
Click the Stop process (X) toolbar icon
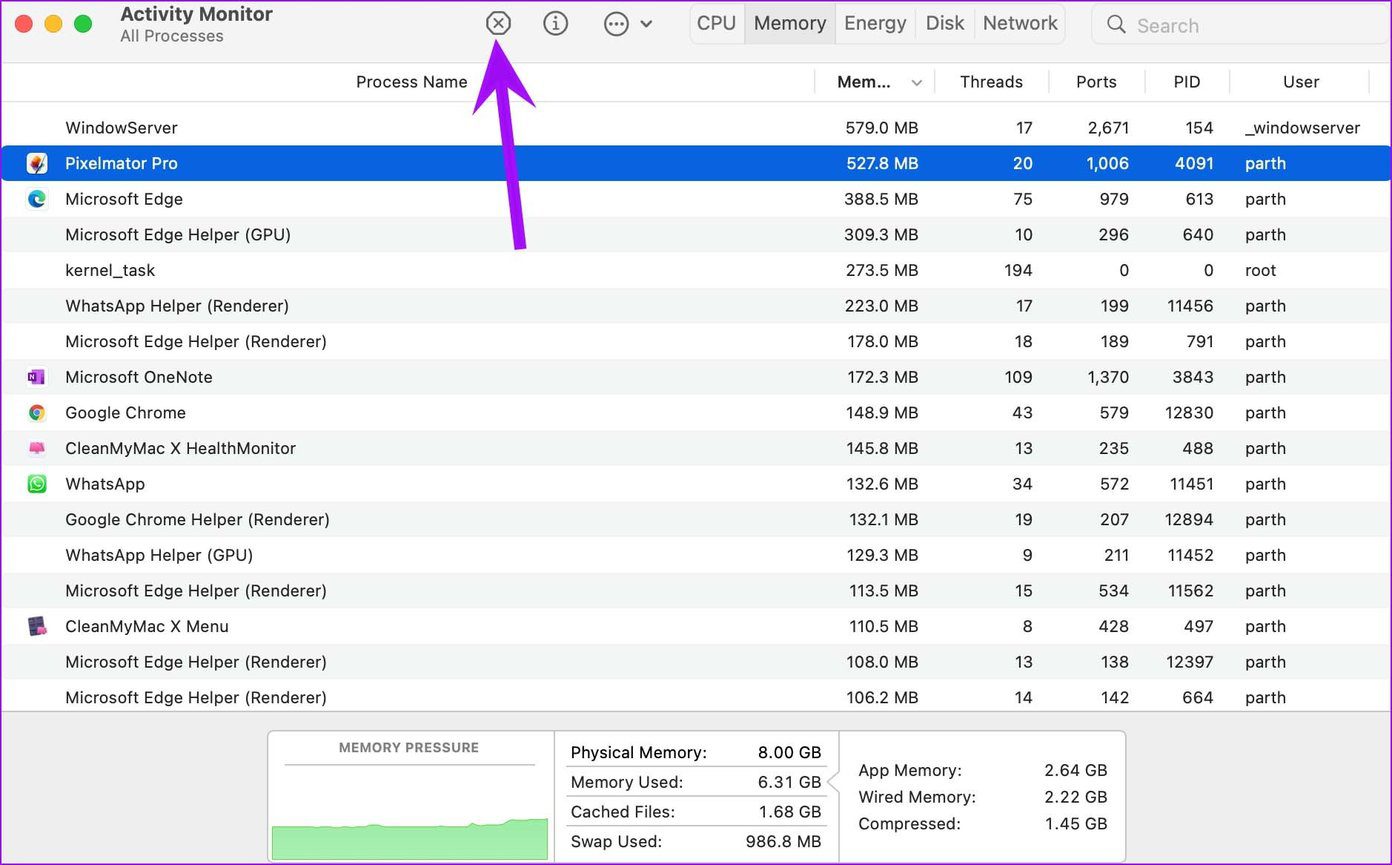498,23
